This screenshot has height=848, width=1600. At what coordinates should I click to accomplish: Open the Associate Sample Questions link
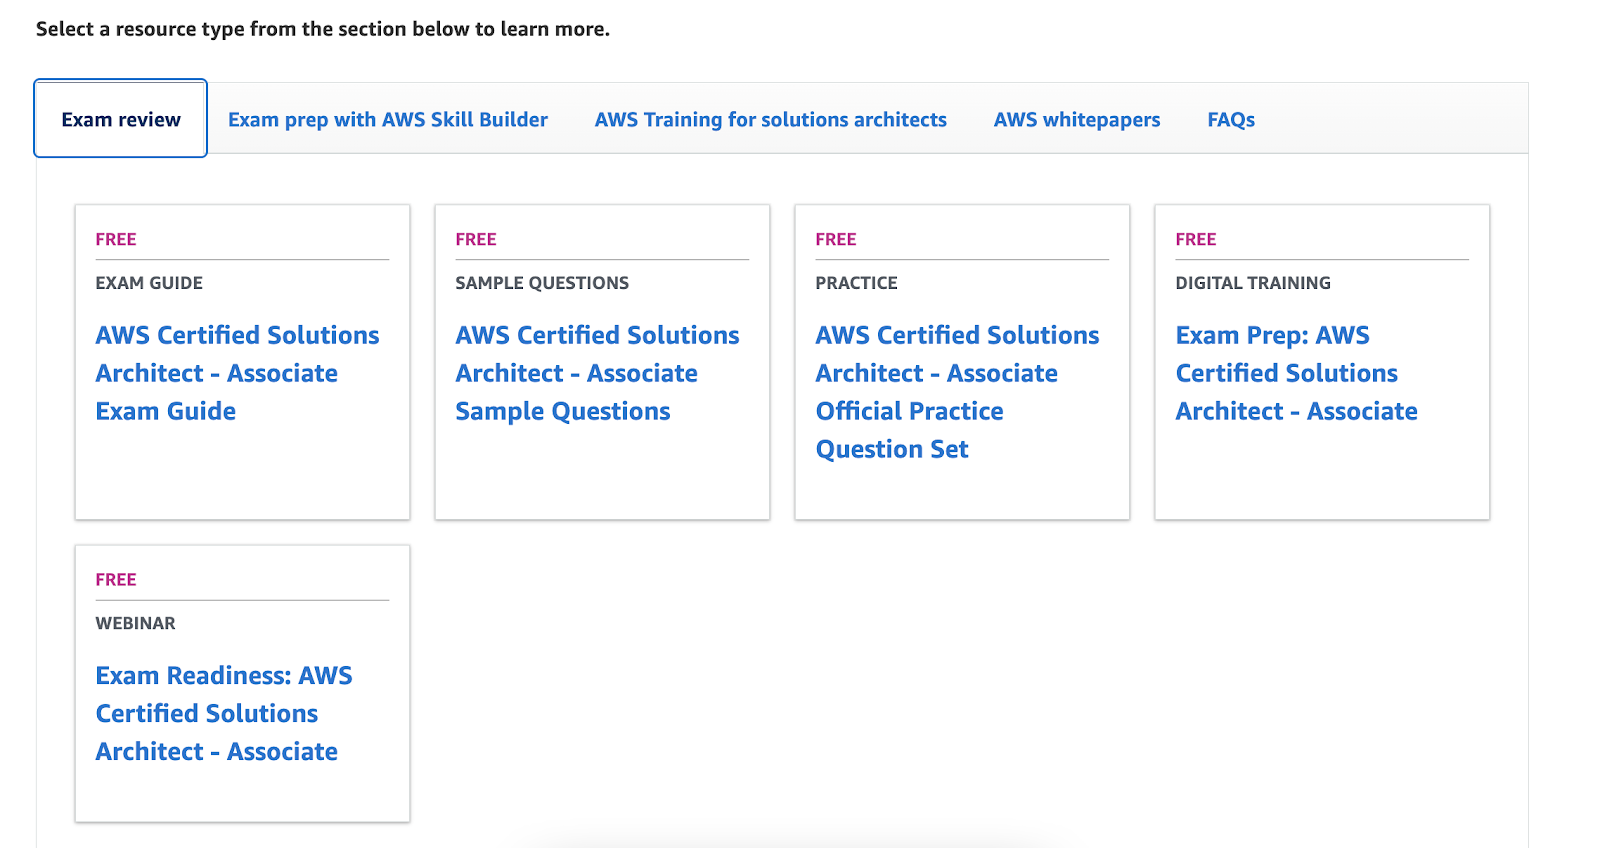597,373
